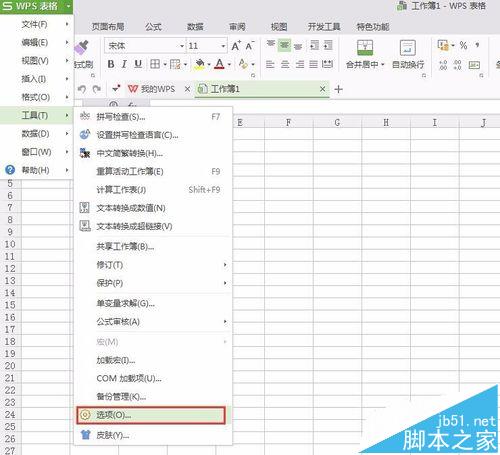Align text right
500x455 pixels.
tap(300, 64)
